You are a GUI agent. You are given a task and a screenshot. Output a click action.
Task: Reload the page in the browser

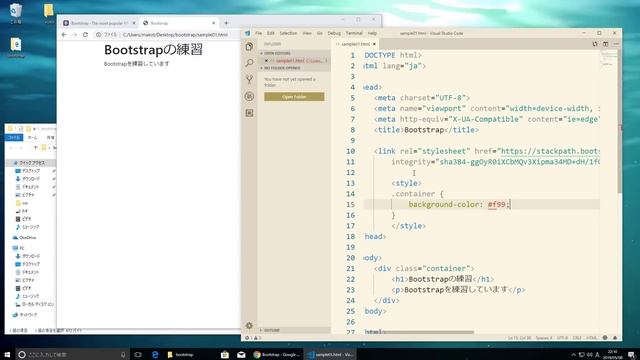point(85,35)
